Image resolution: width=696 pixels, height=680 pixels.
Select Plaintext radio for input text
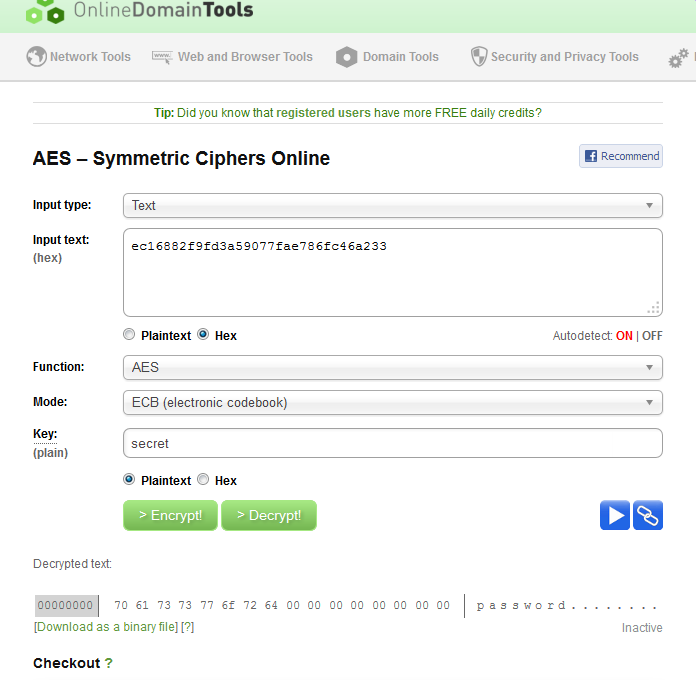tap(129, 335)
